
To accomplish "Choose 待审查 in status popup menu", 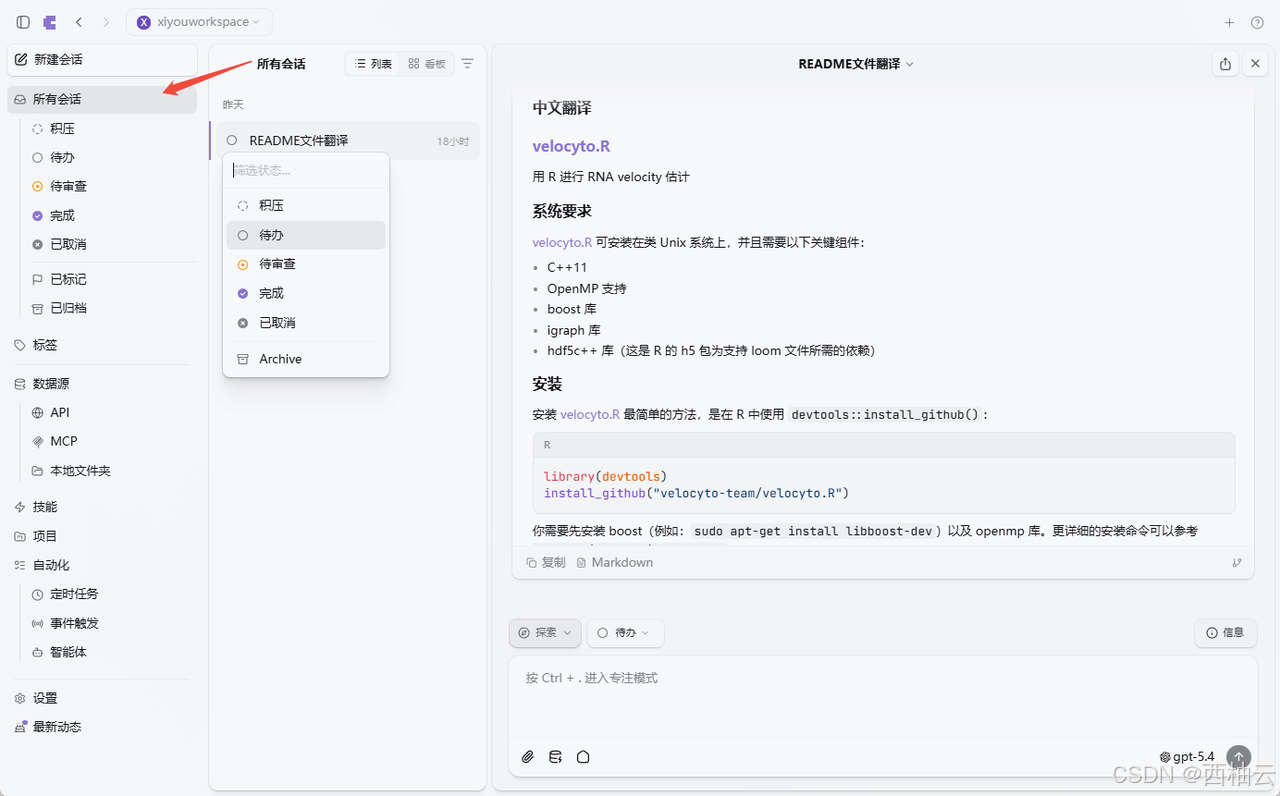I will [306, 264].
